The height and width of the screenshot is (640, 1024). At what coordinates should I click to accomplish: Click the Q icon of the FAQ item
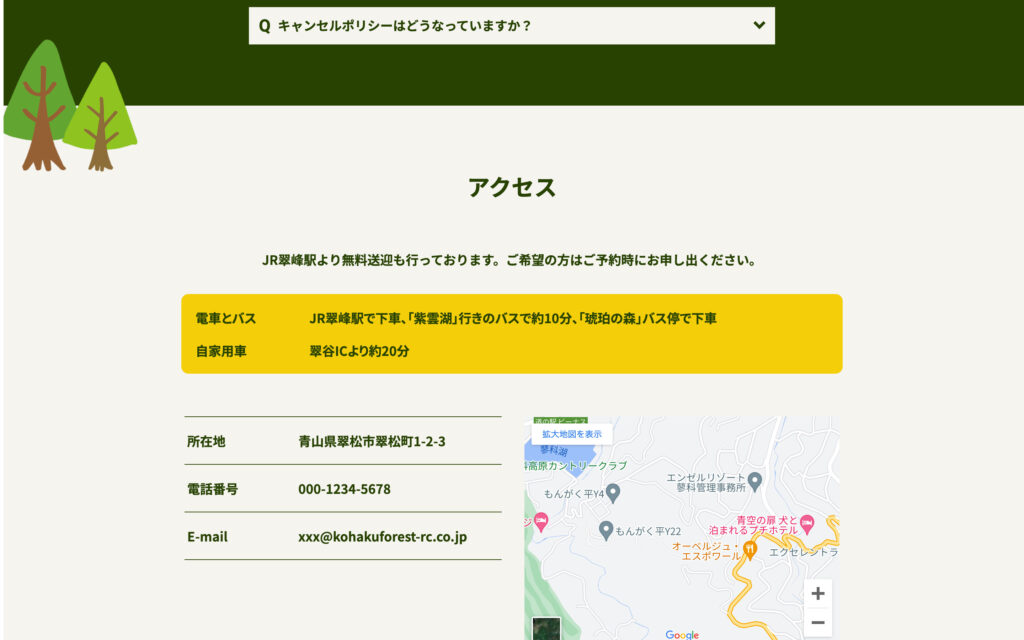(x=264, y=26)
